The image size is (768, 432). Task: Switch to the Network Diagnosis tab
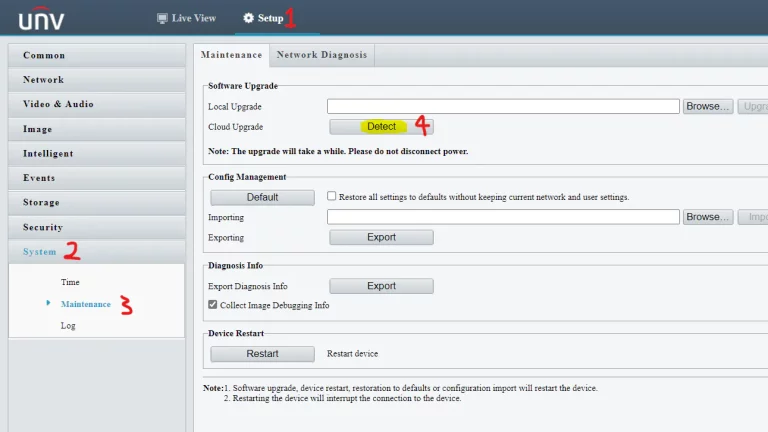click(322, 55)
